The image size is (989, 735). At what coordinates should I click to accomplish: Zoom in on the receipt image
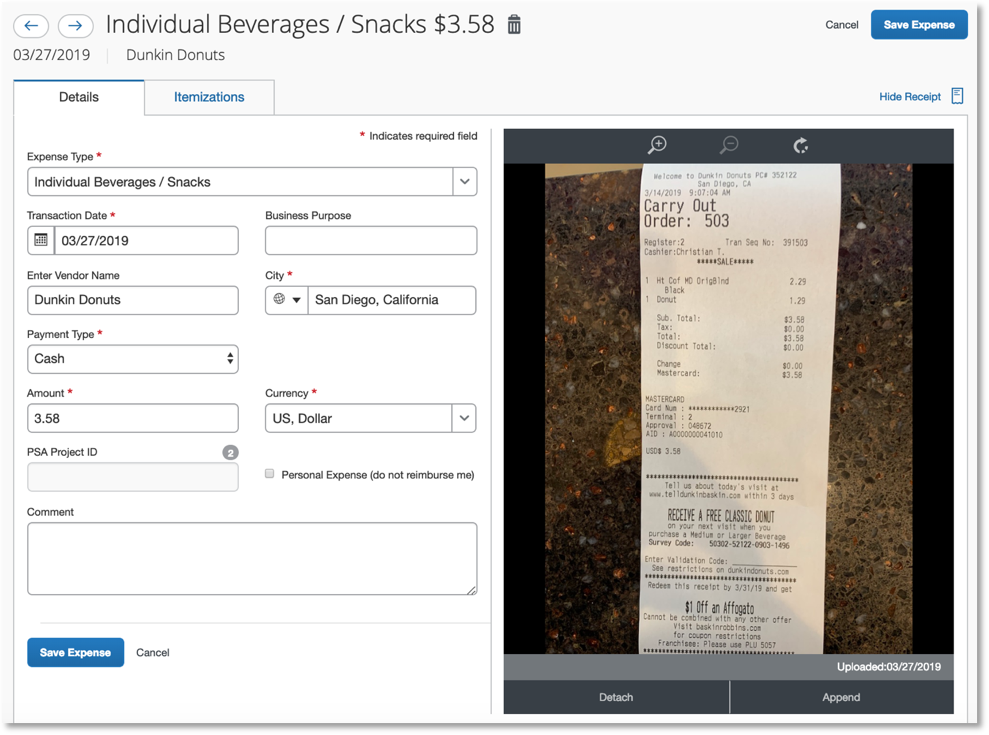[657, 145]
